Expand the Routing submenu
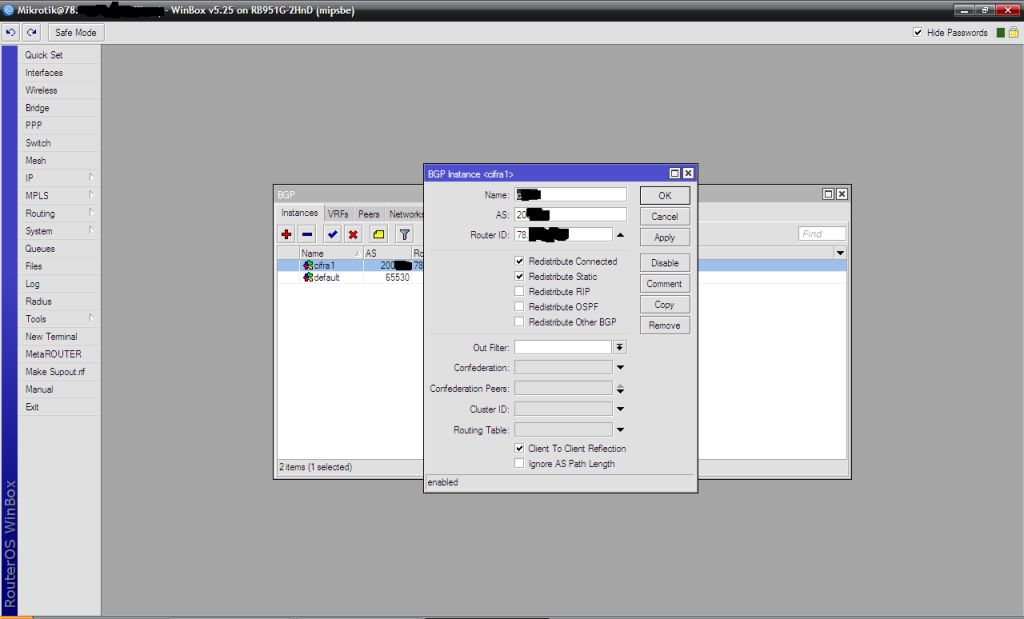1024x619 pixels. coord(91,212)
